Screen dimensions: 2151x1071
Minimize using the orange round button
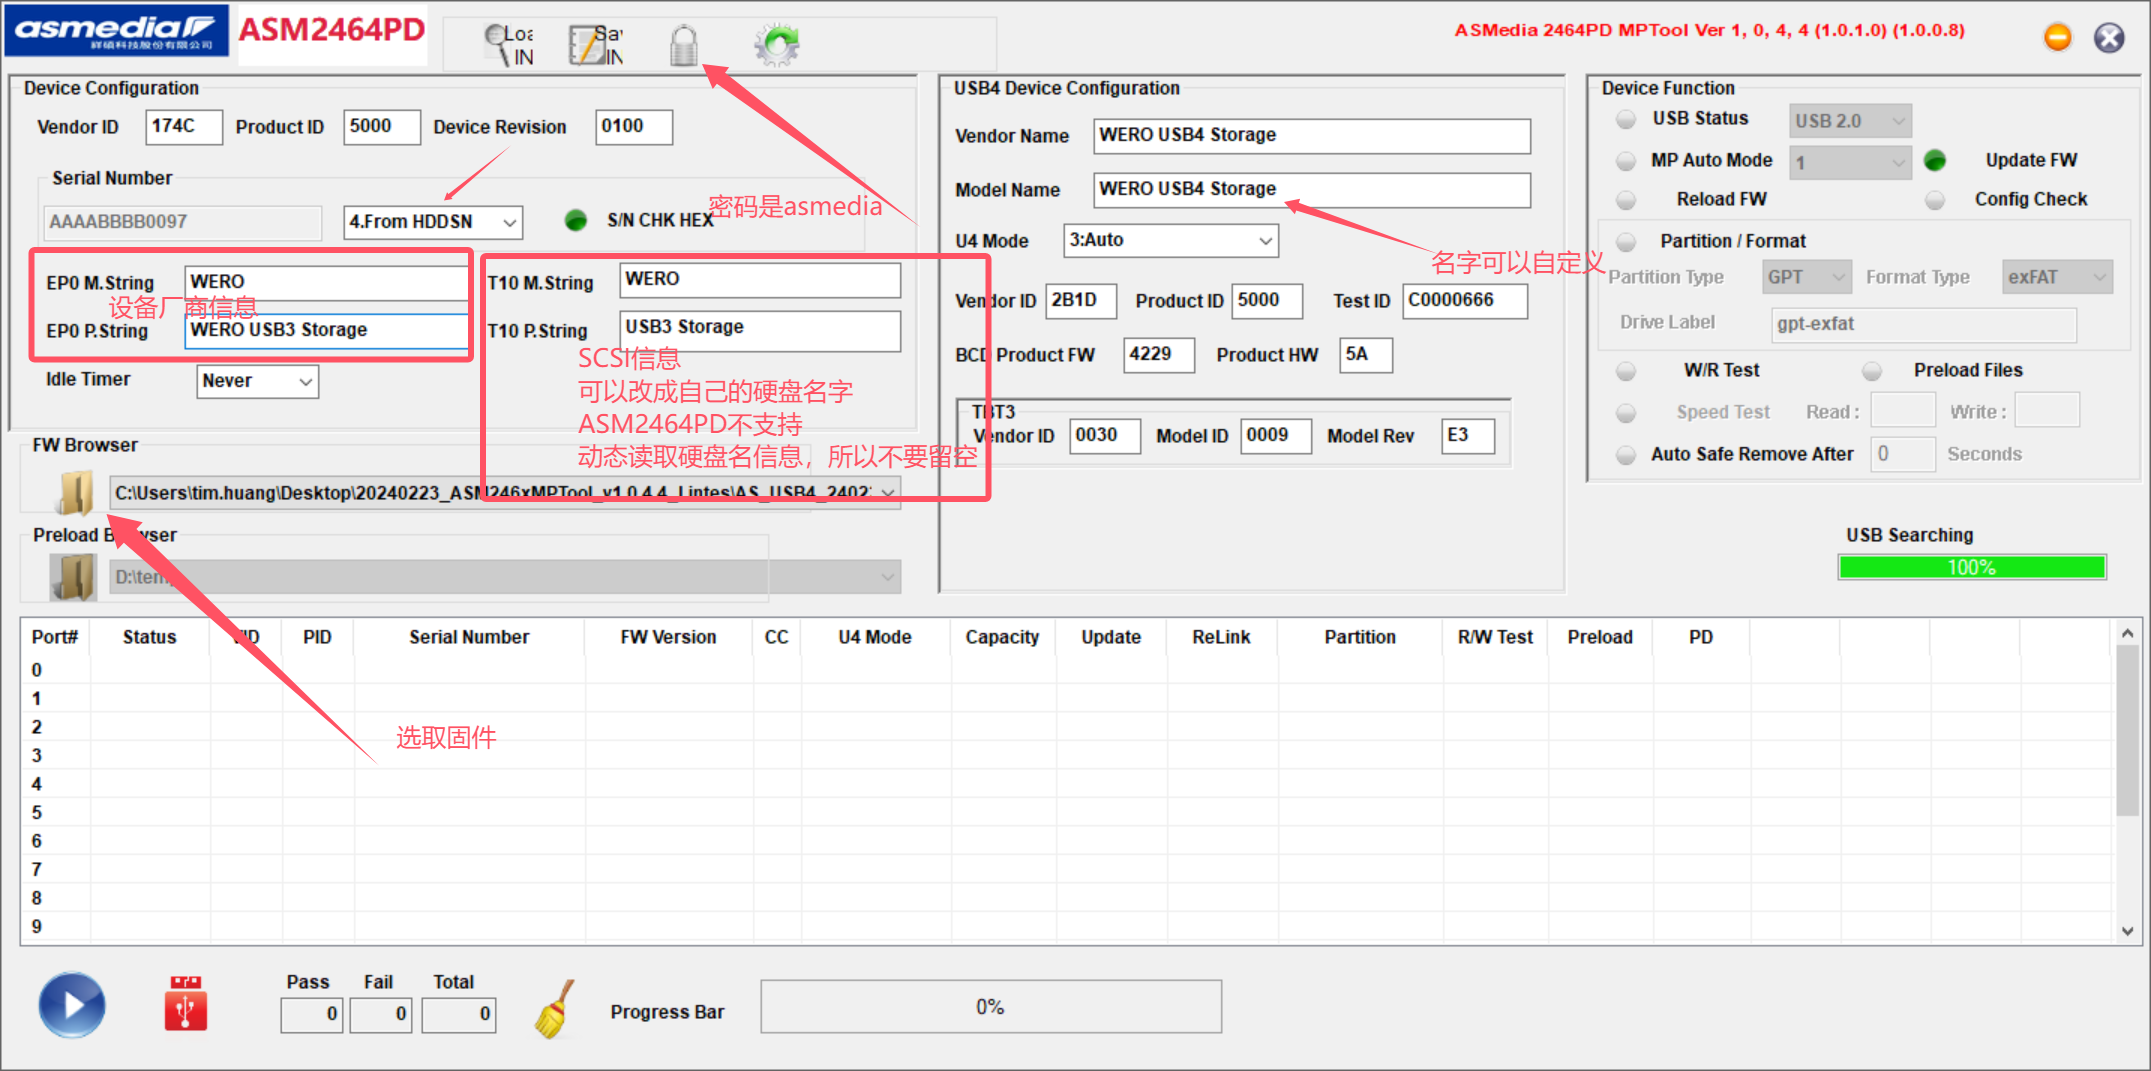(2058, 37)
